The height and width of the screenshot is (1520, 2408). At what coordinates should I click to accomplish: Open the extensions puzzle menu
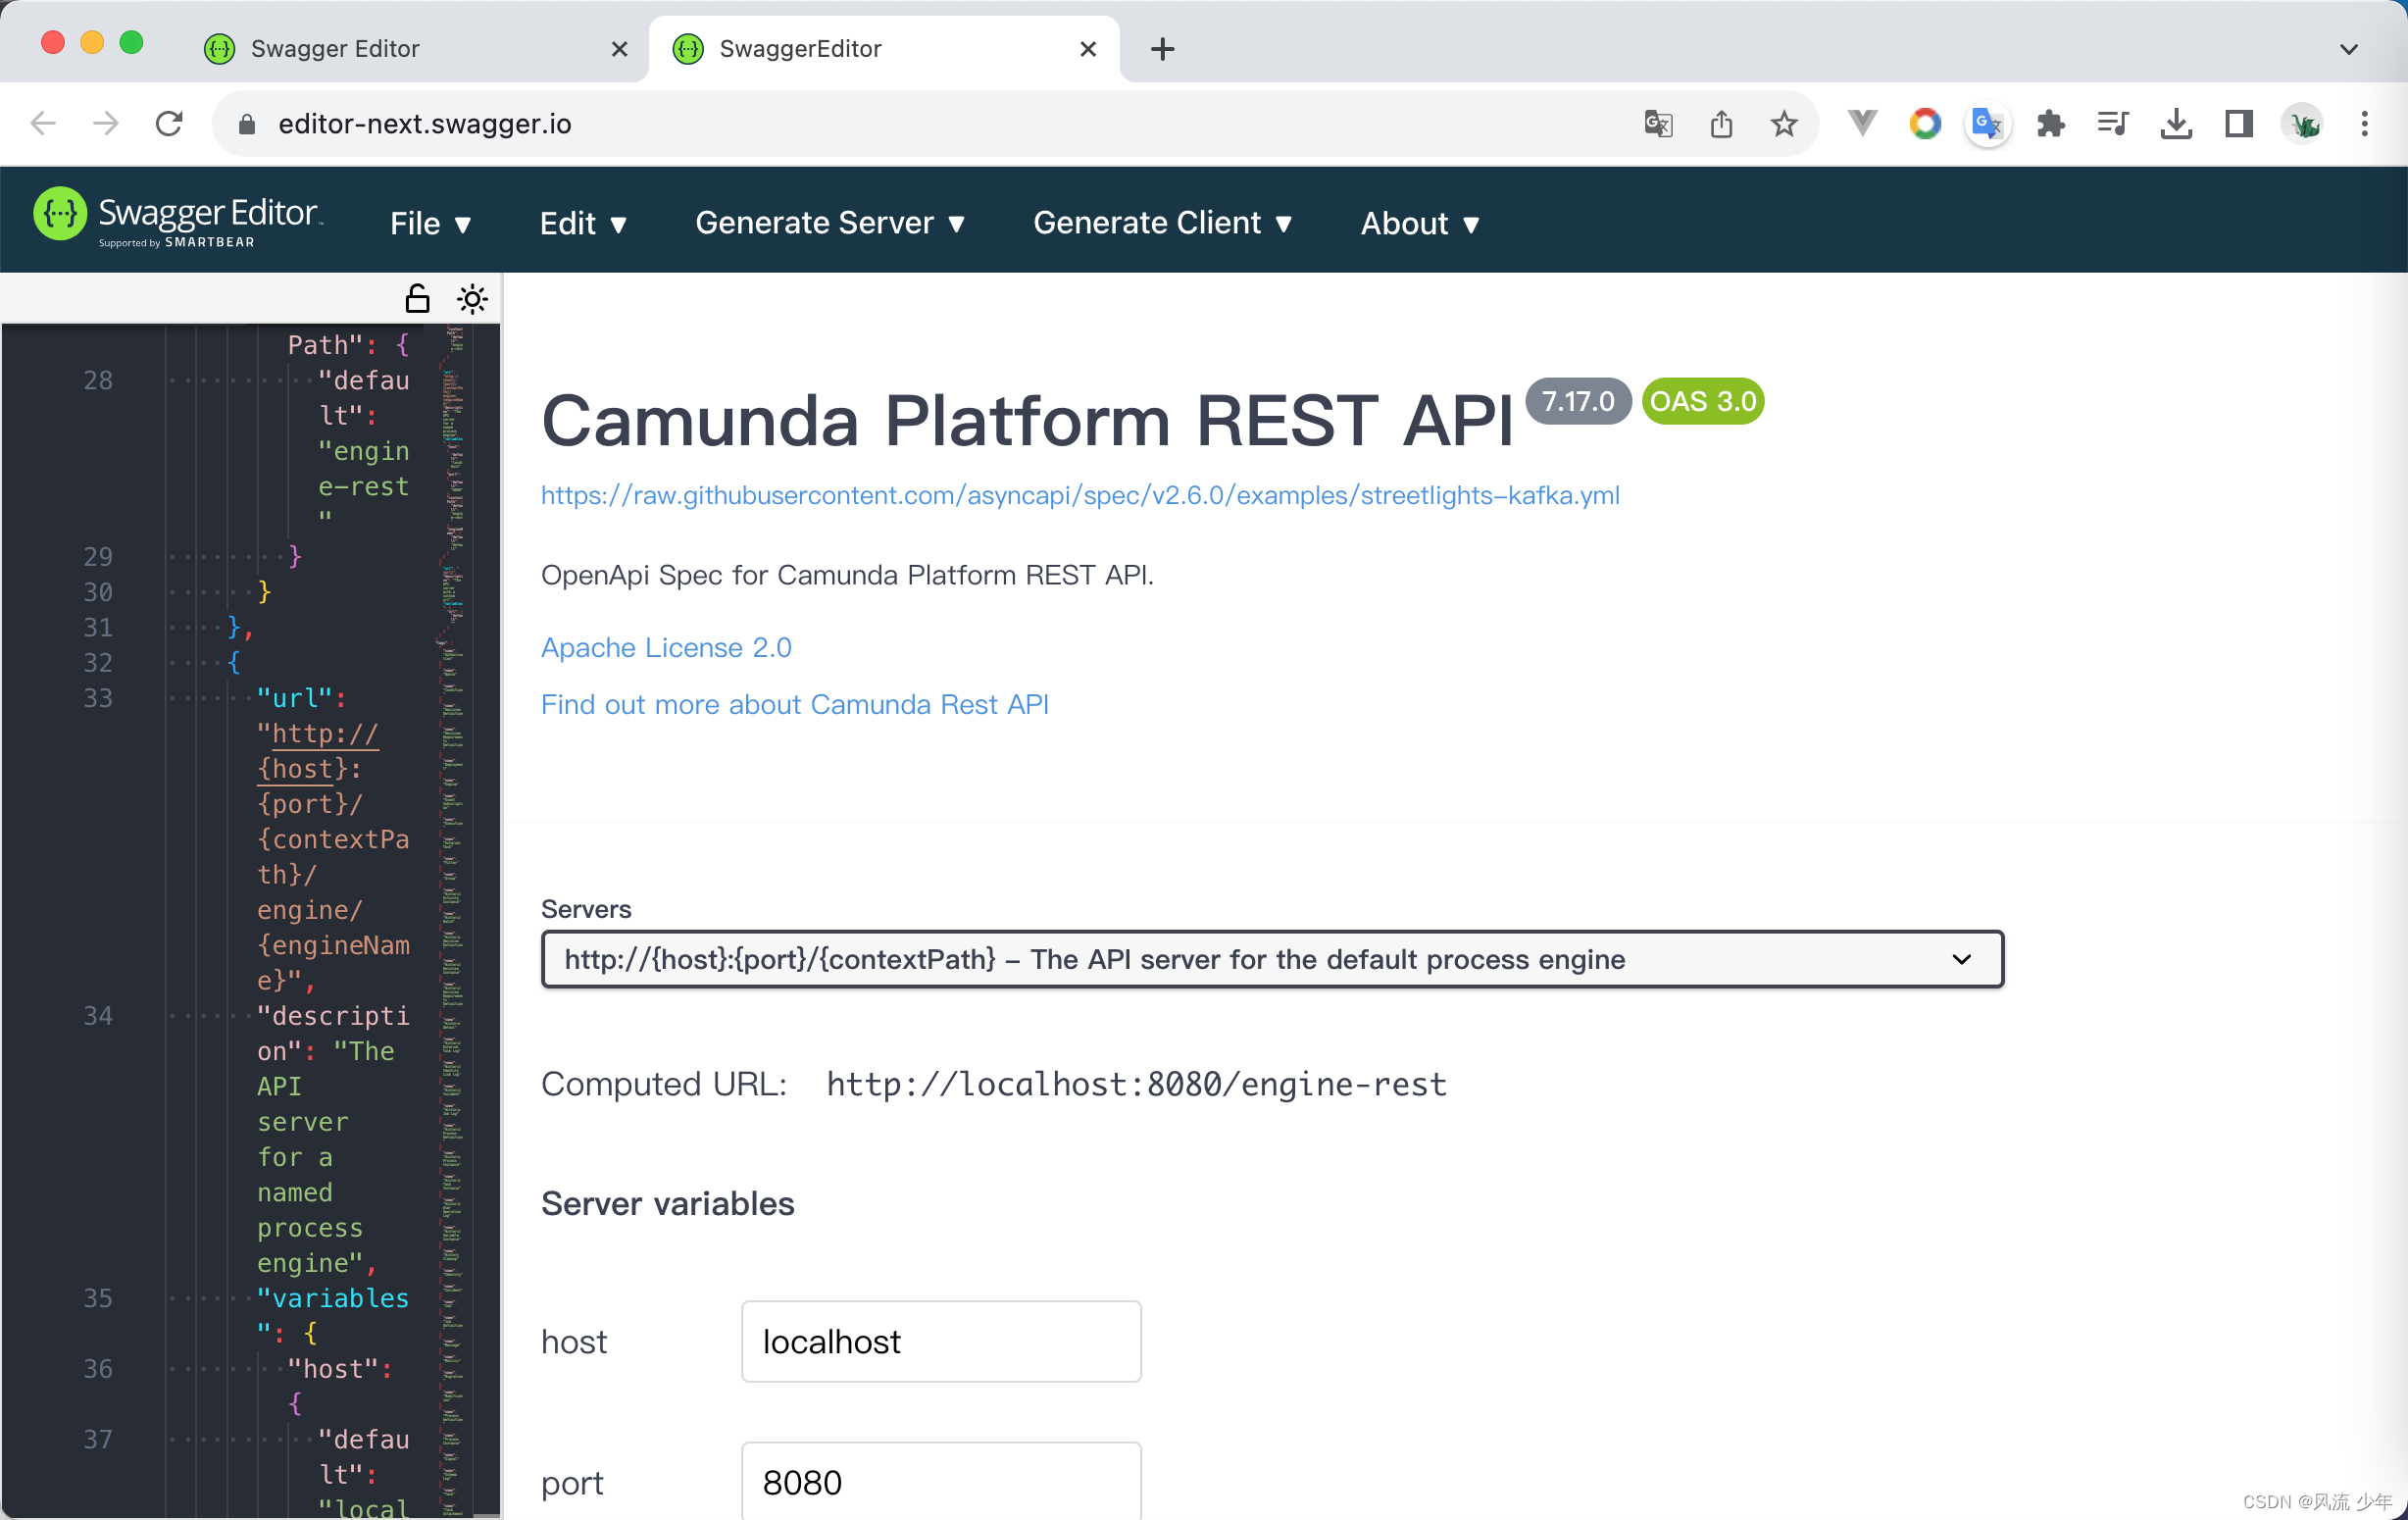[x=2050, y=123]
